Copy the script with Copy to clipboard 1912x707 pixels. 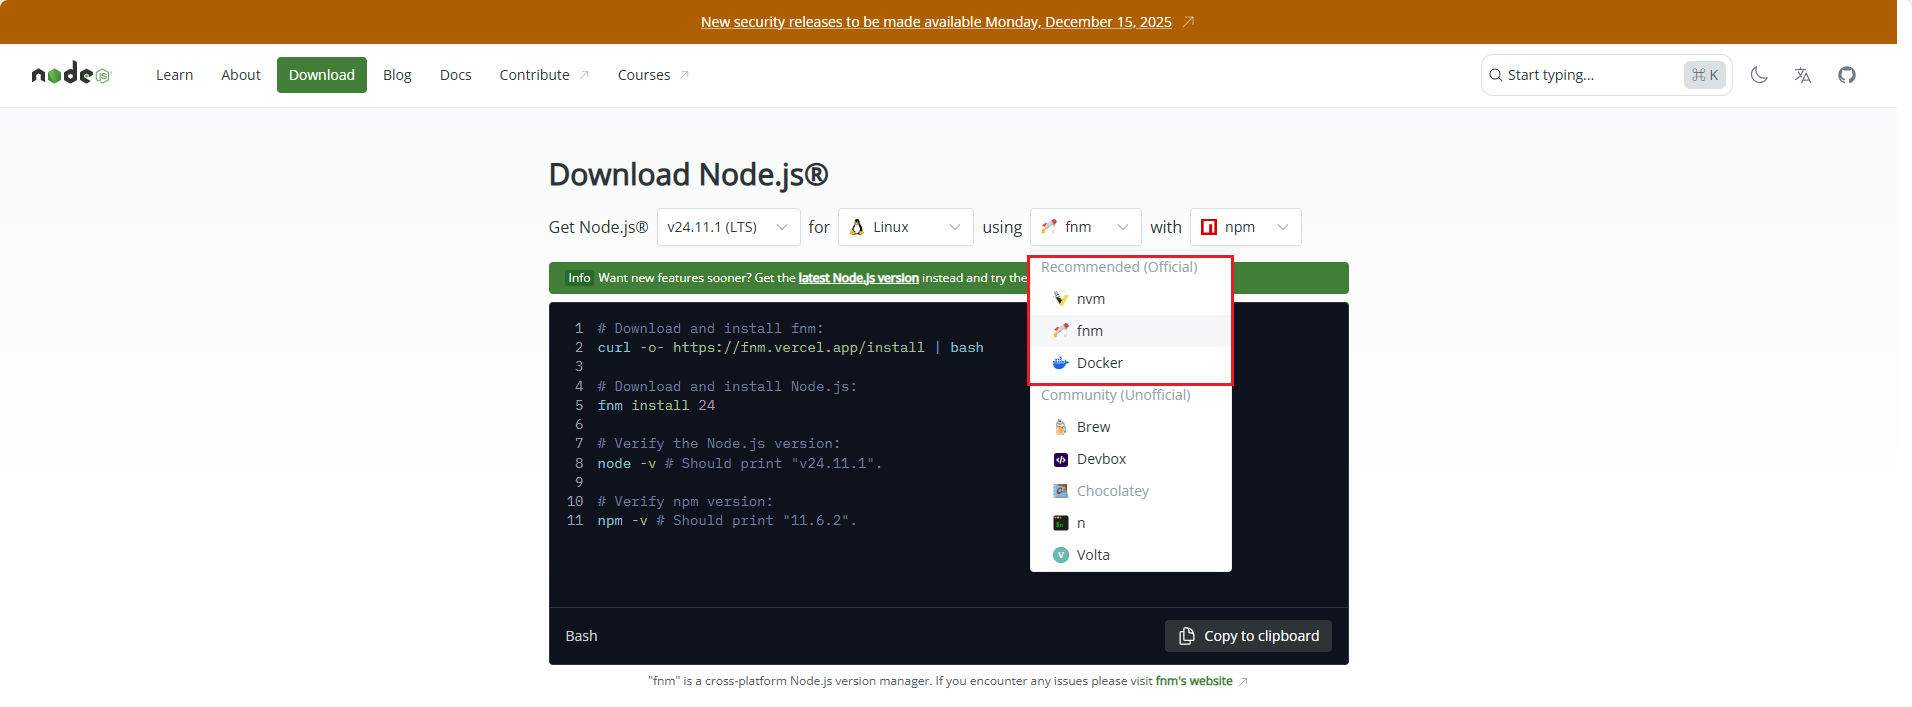pos(1248,636)
